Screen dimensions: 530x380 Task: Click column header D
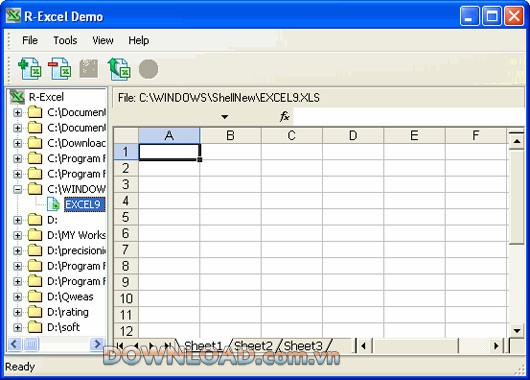pos(353,136)
